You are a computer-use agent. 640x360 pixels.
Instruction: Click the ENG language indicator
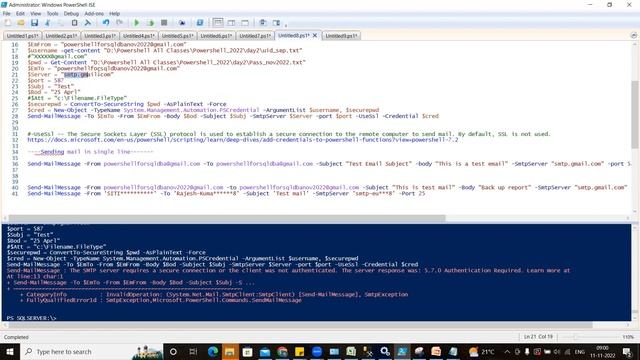point(580,351)
